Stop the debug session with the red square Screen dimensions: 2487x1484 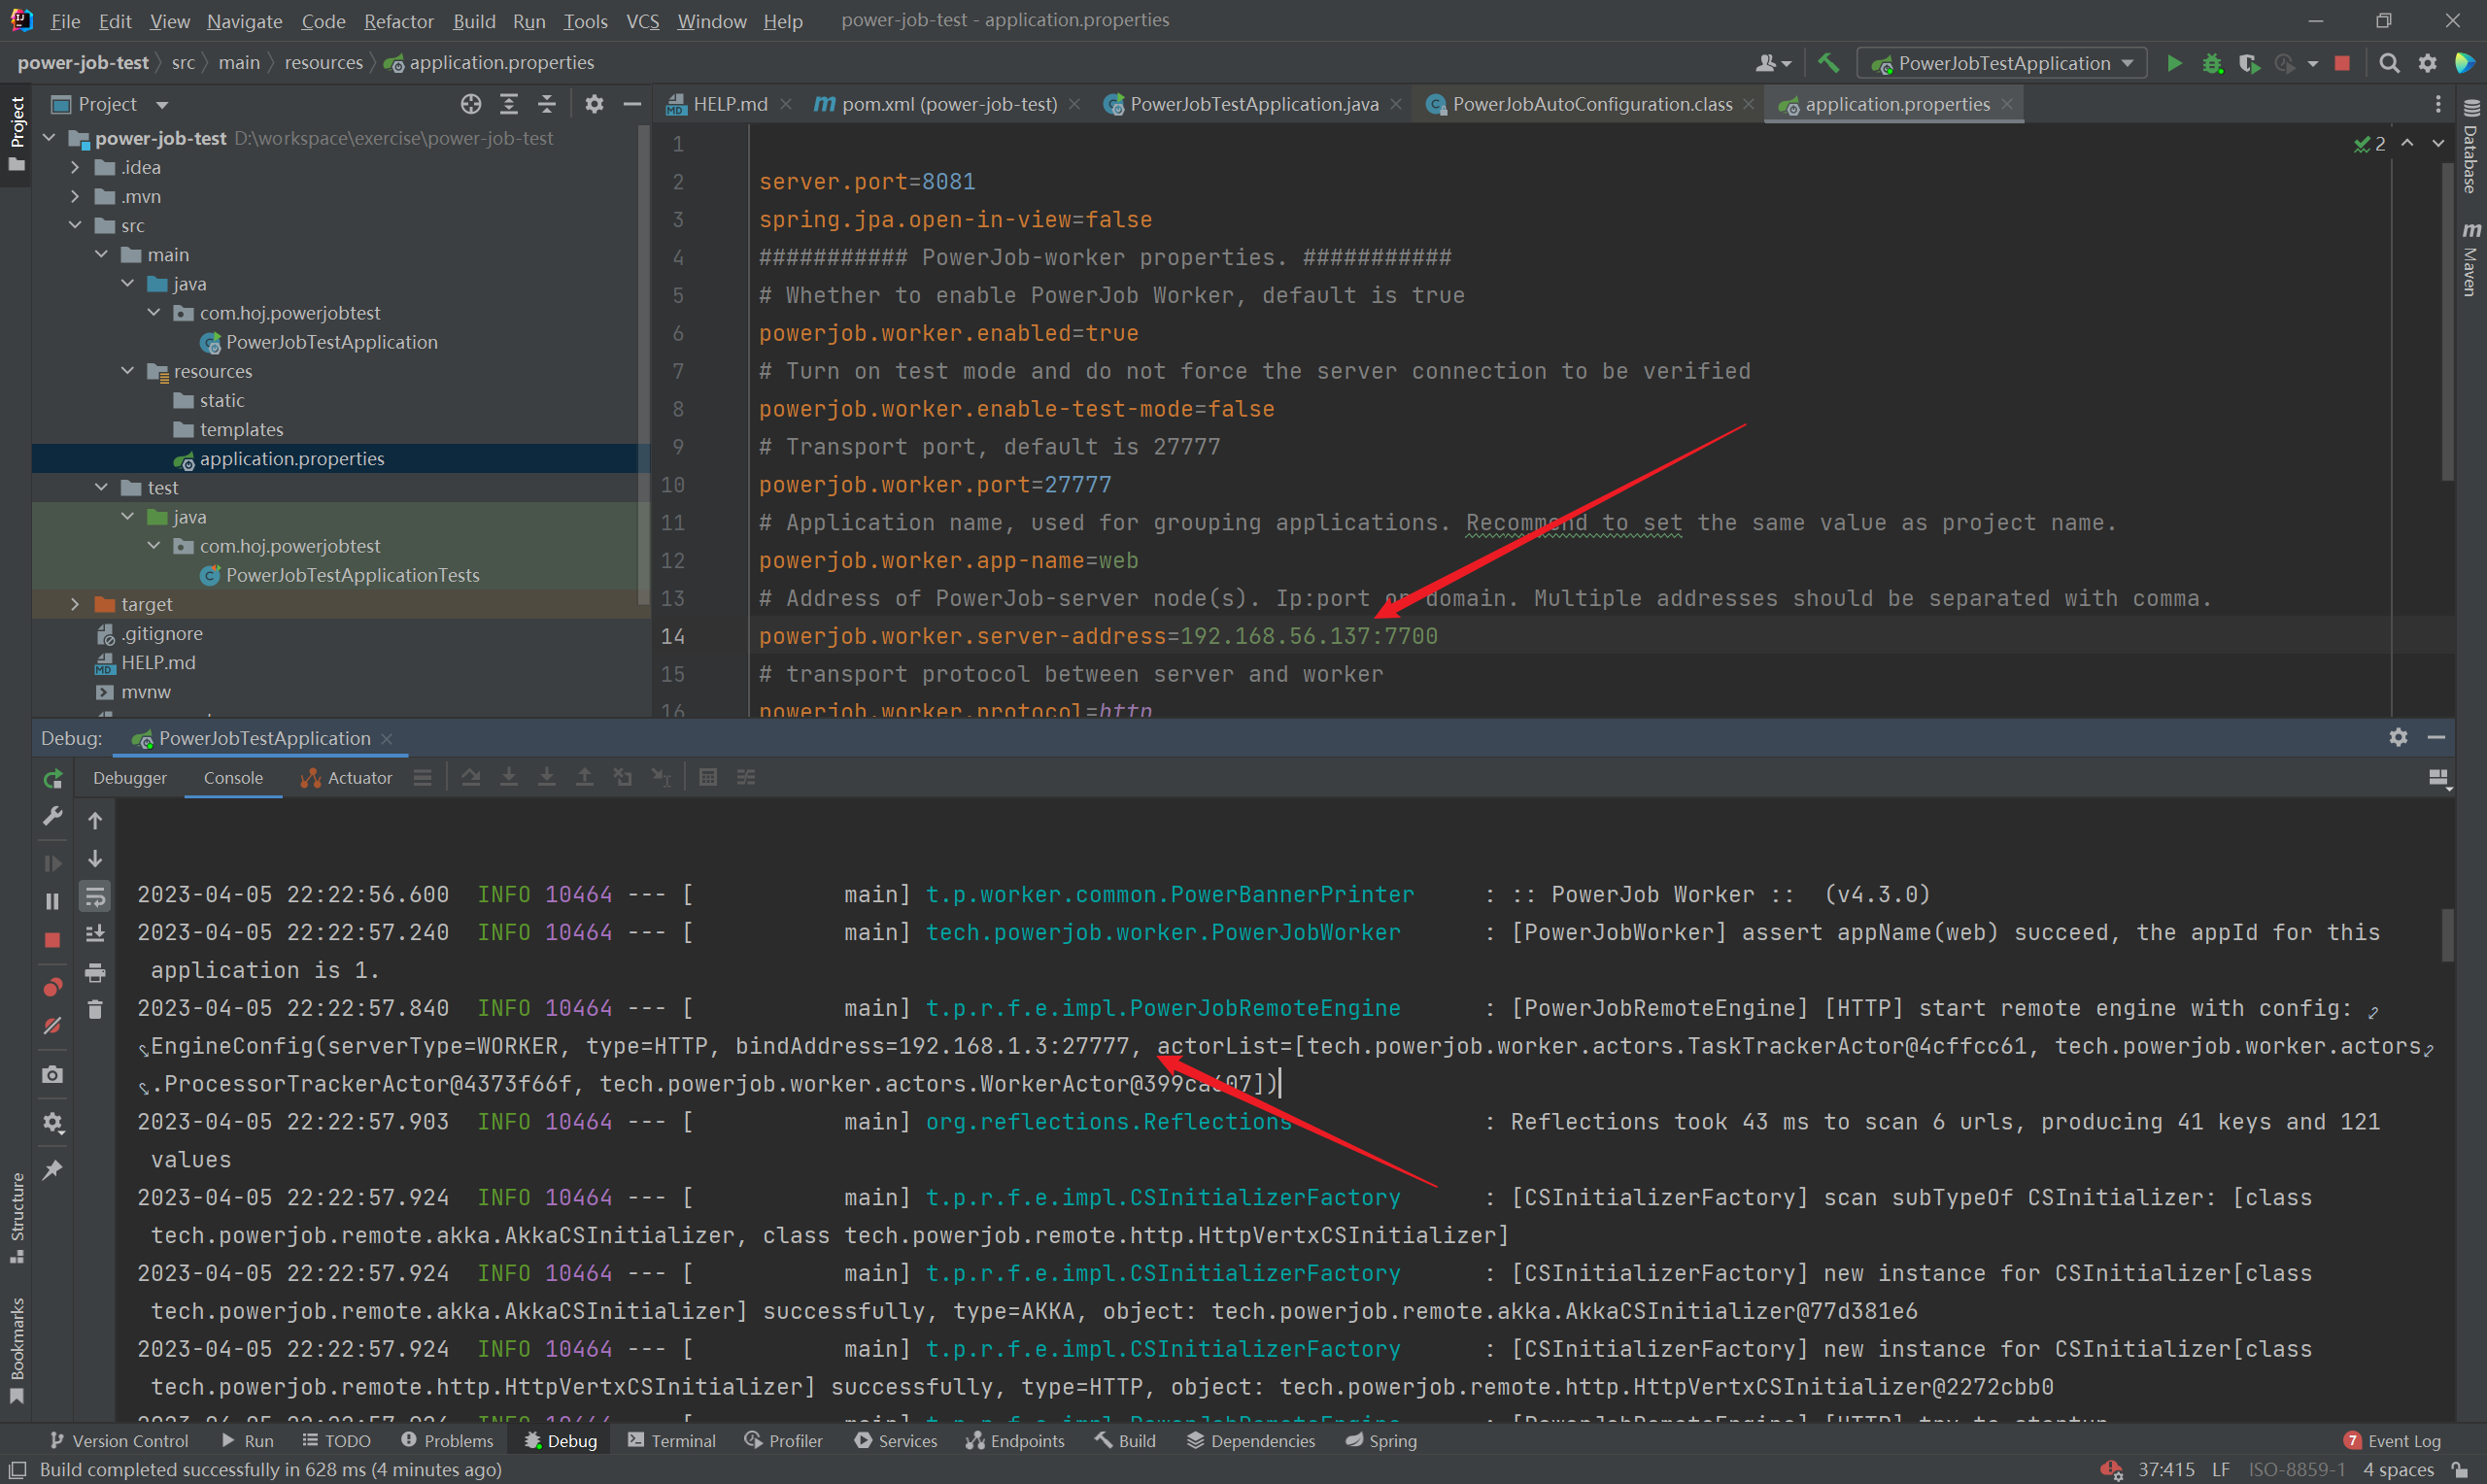53,940
